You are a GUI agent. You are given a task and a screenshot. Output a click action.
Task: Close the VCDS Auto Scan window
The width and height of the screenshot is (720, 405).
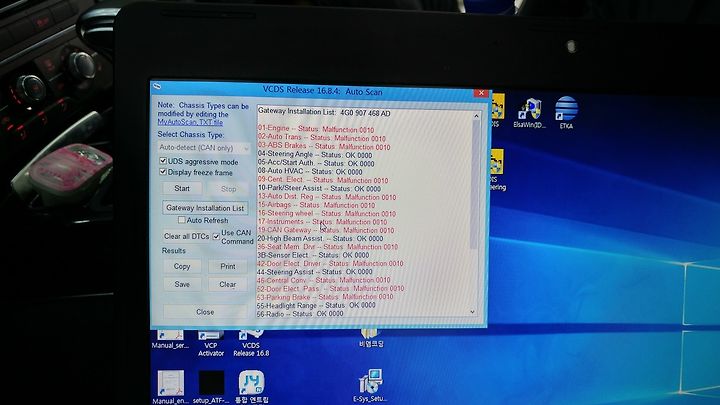pos(481,93)
